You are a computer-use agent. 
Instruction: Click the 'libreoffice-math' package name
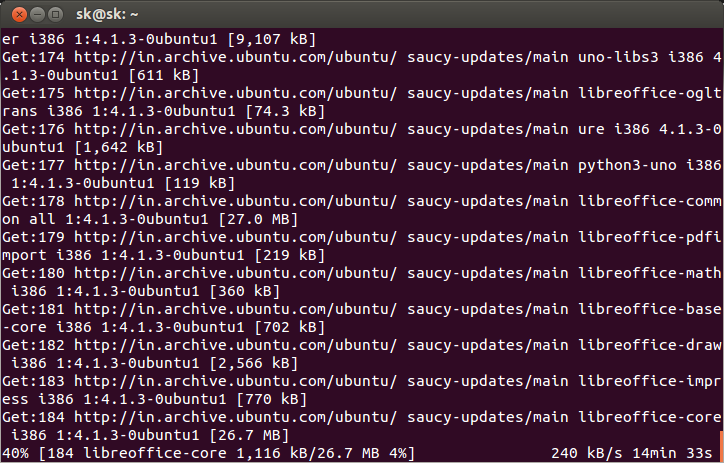pyautogui.click(x=650, y=273)
